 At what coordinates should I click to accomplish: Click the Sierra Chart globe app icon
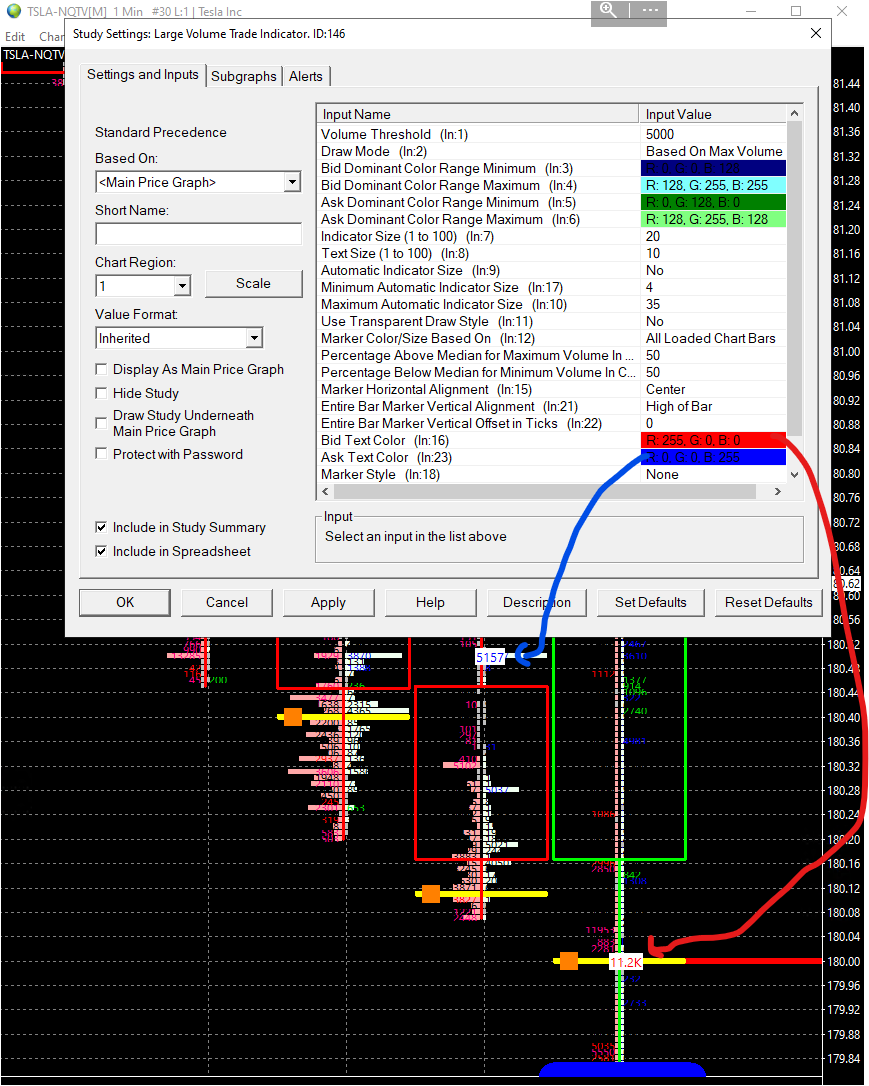pyautogui.click(x=13, y=11)
